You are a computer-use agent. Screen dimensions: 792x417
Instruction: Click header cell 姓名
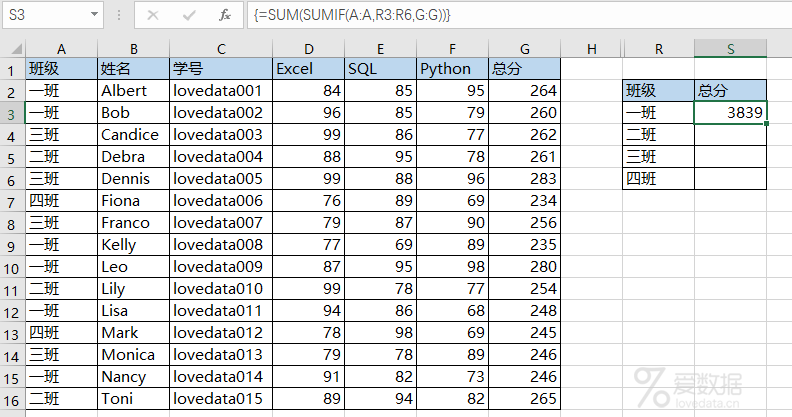tap(133, 69)
